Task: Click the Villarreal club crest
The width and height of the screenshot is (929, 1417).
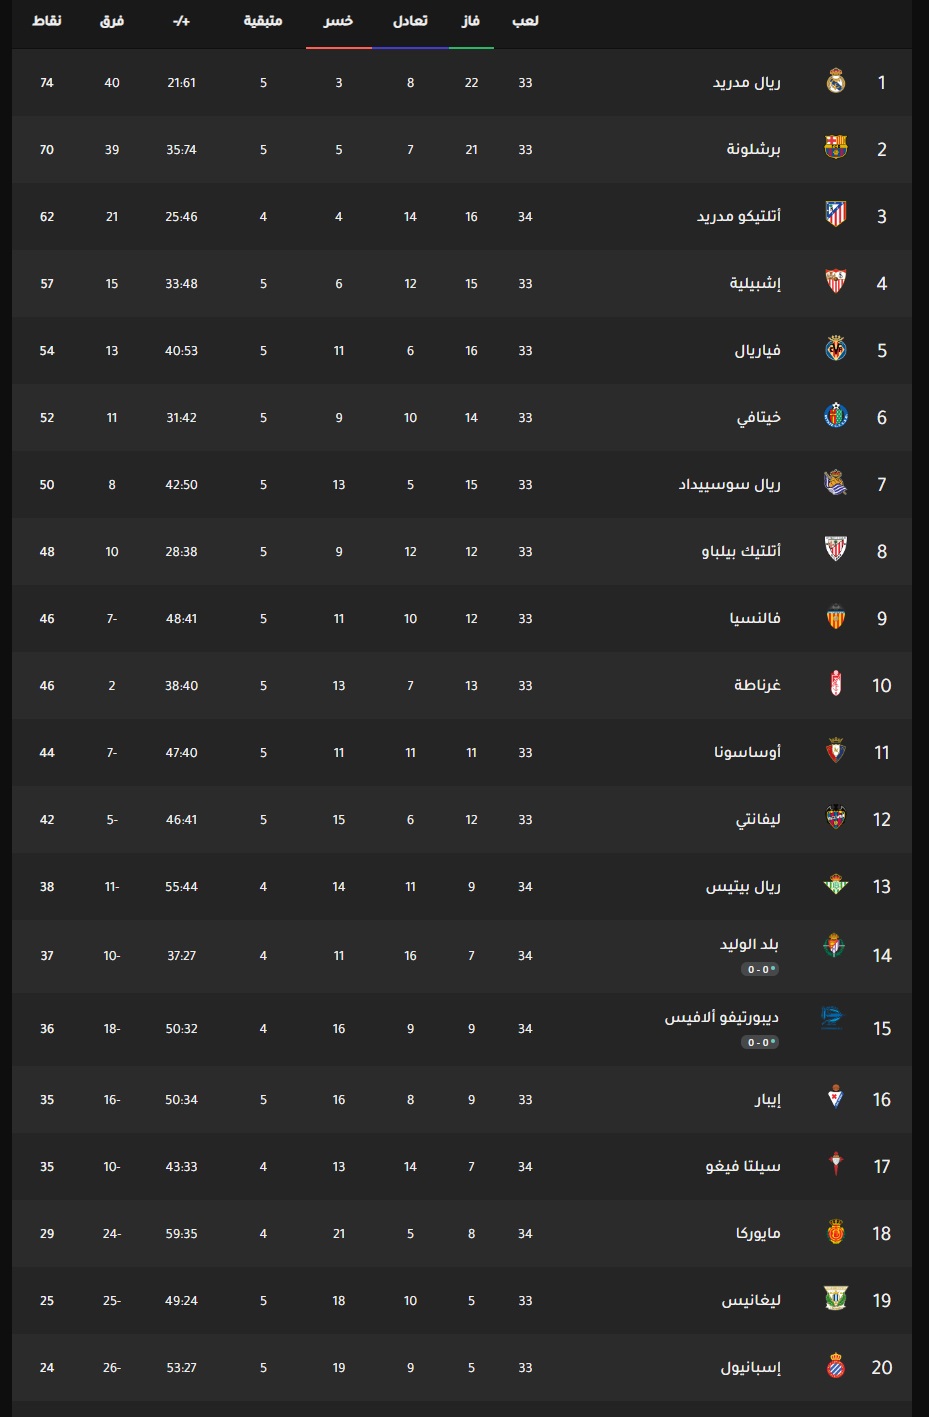Action: [x=836, y=350]
